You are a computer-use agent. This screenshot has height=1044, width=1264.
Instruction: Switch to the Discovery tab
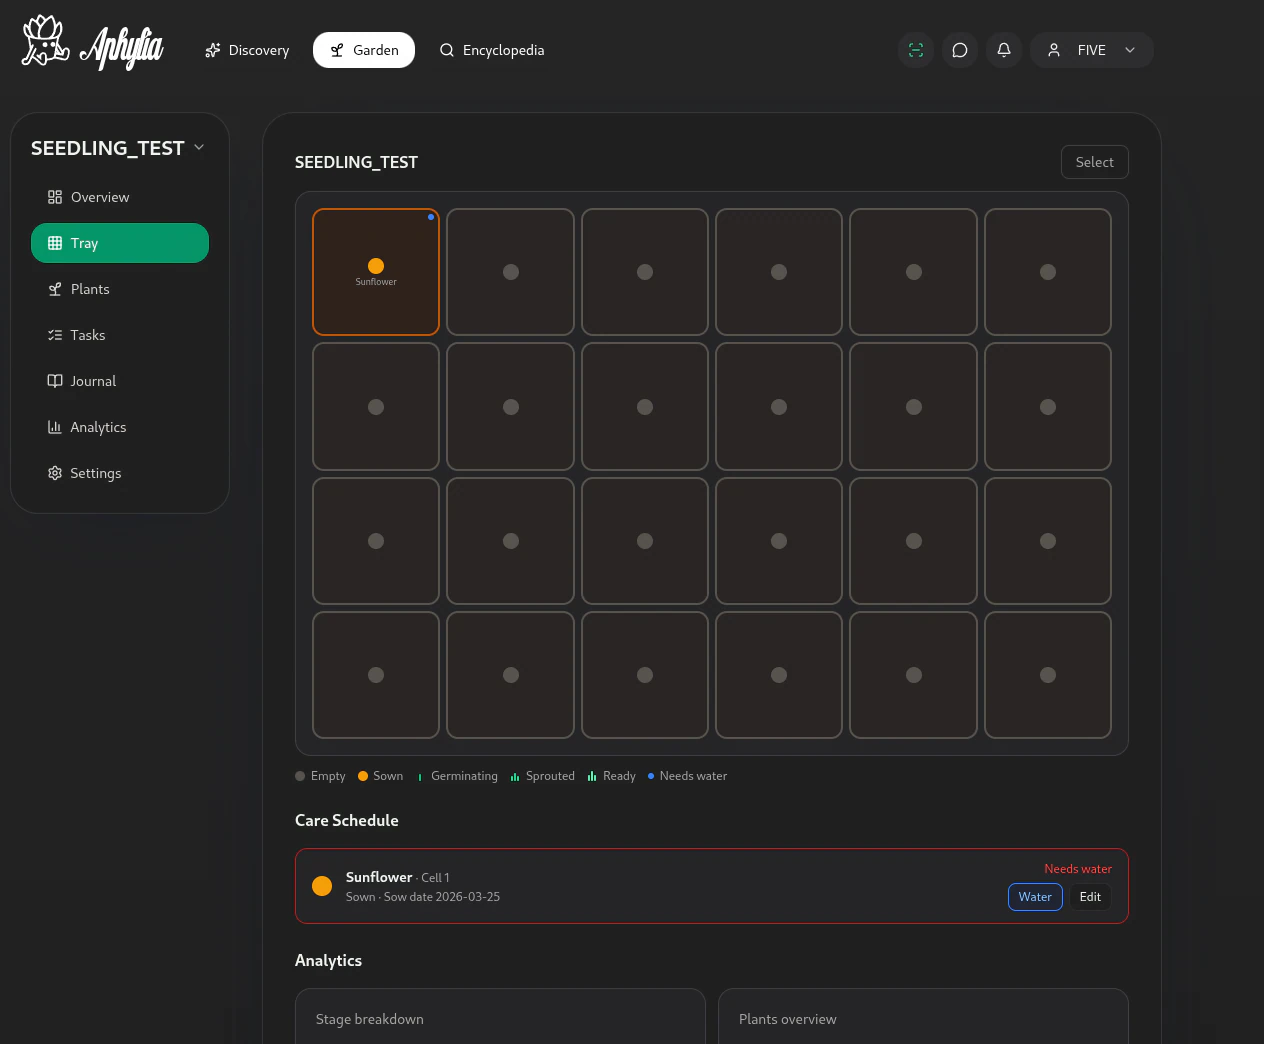point(247,50)
